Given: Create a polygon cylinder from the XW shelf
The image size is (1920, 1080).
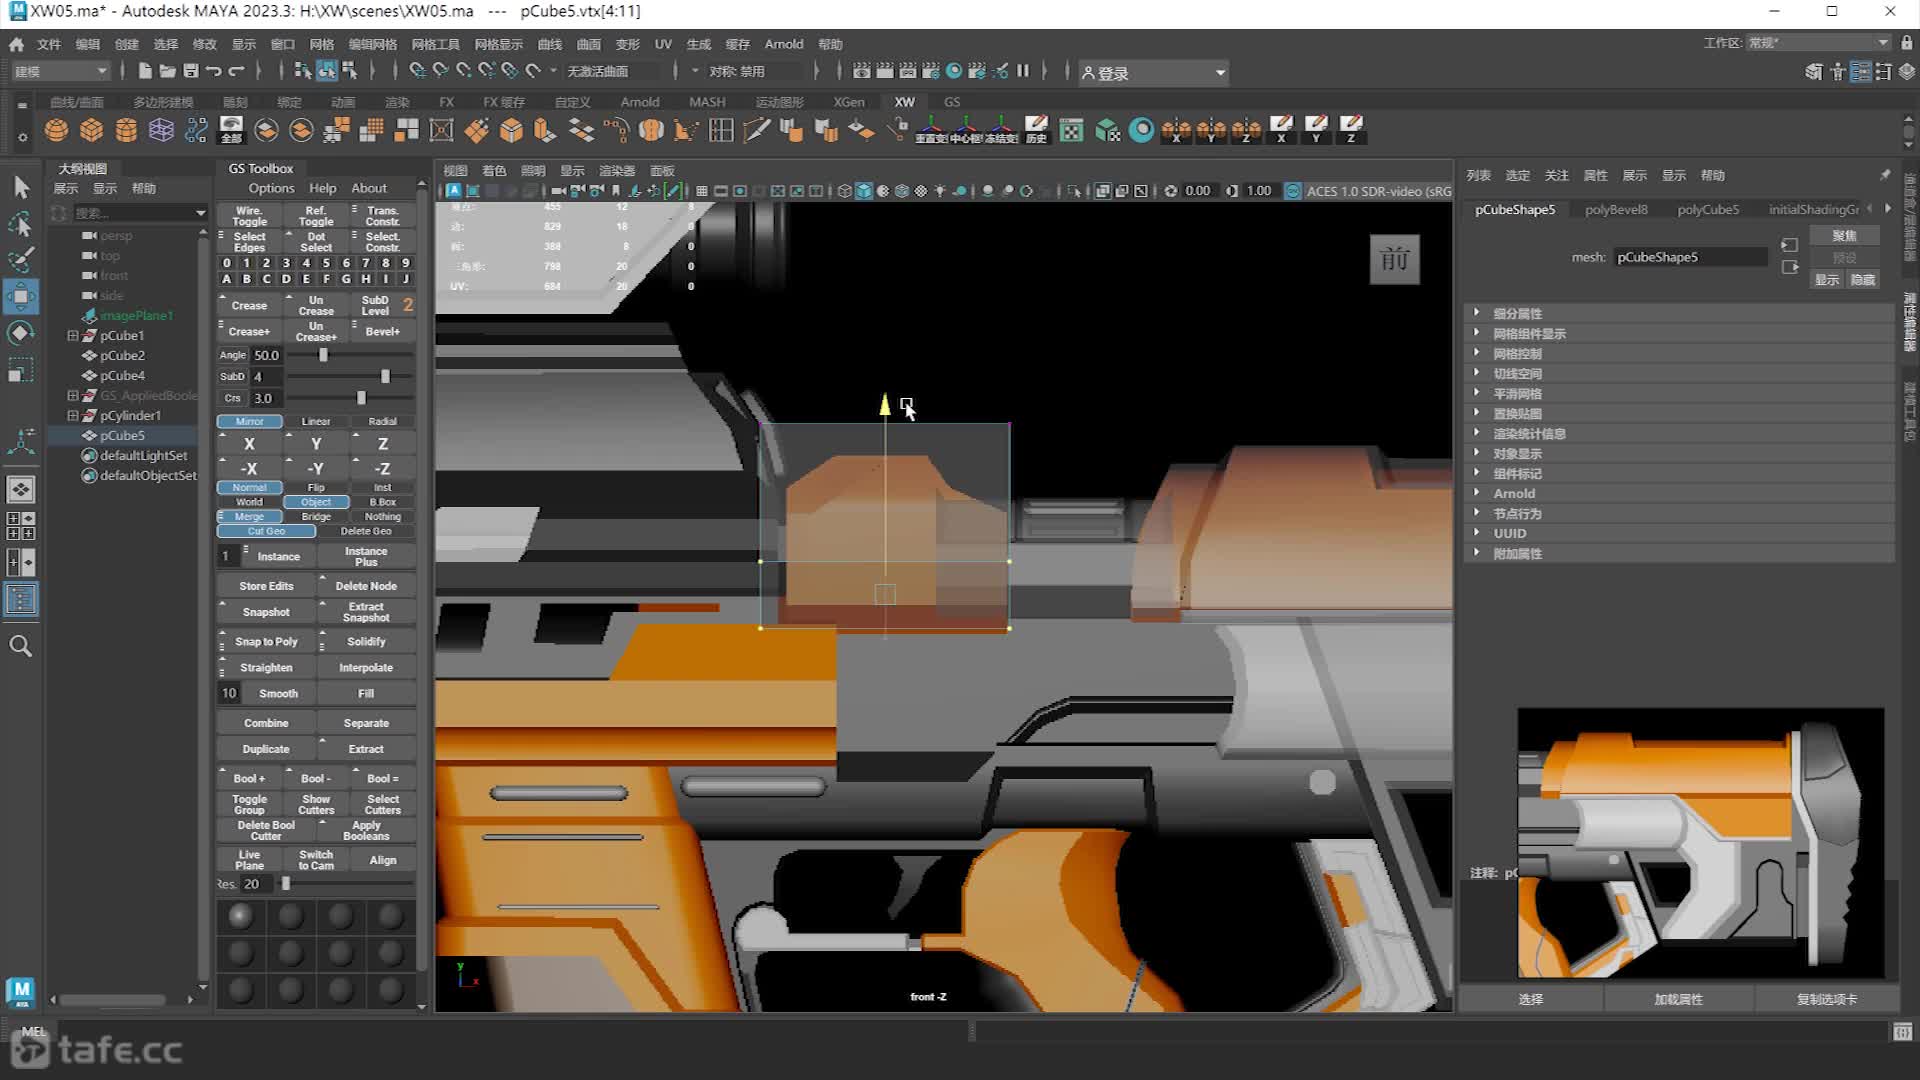Looking at the screenshot, I should click(x=126, y=130).
